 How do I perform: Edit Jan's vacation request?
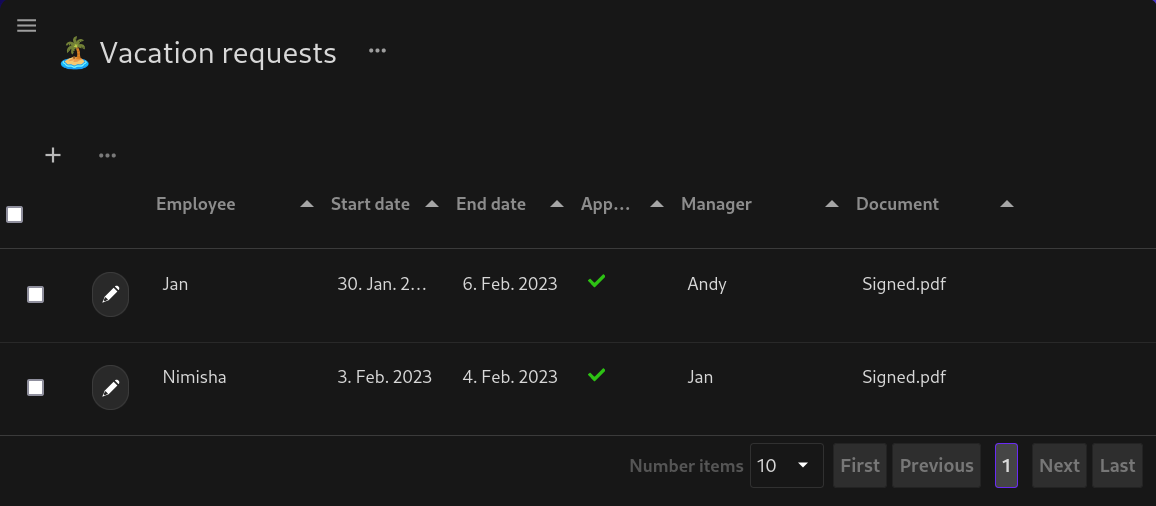[x=110, y=294]
